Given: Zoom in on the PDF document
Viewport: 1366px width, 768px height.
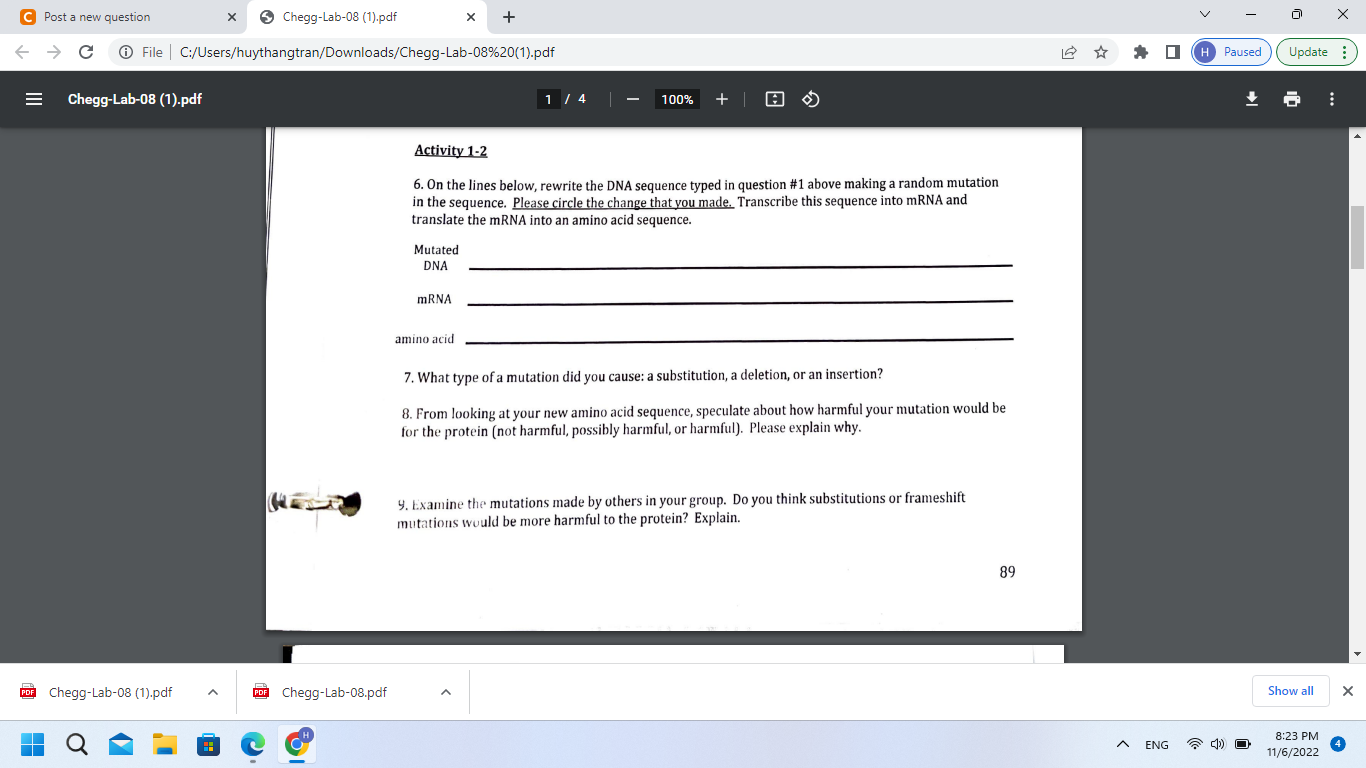Looking at the screenshot, I should click(x=723, y=99).
